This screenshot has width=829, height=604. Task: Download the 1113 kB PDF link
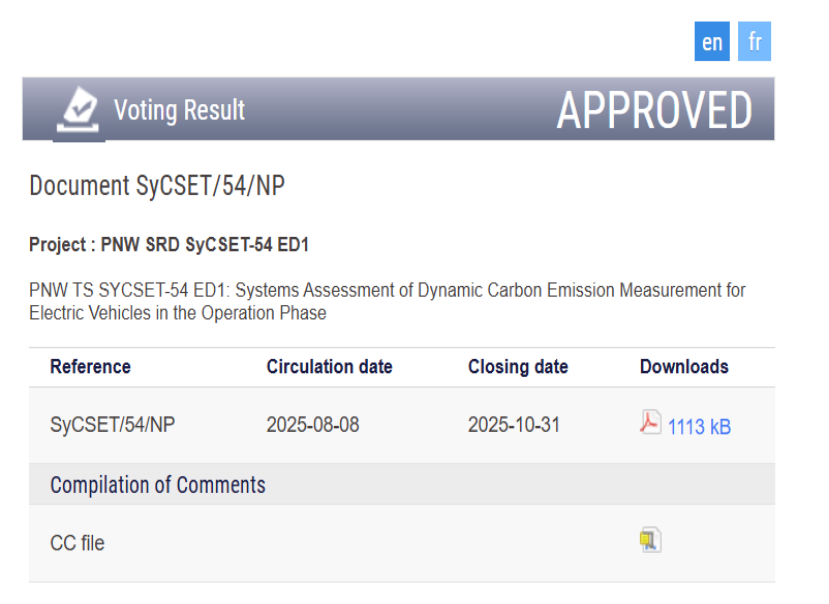point(699,427)
